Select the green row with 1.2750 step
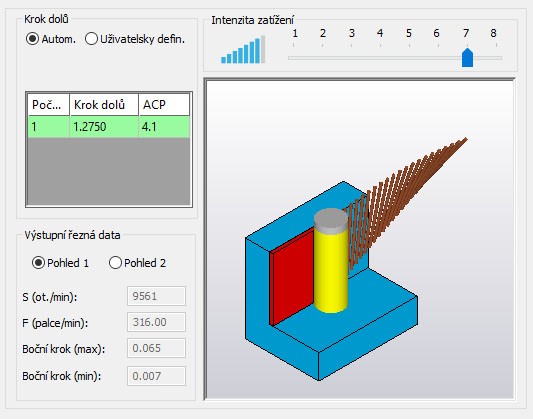 109,127
